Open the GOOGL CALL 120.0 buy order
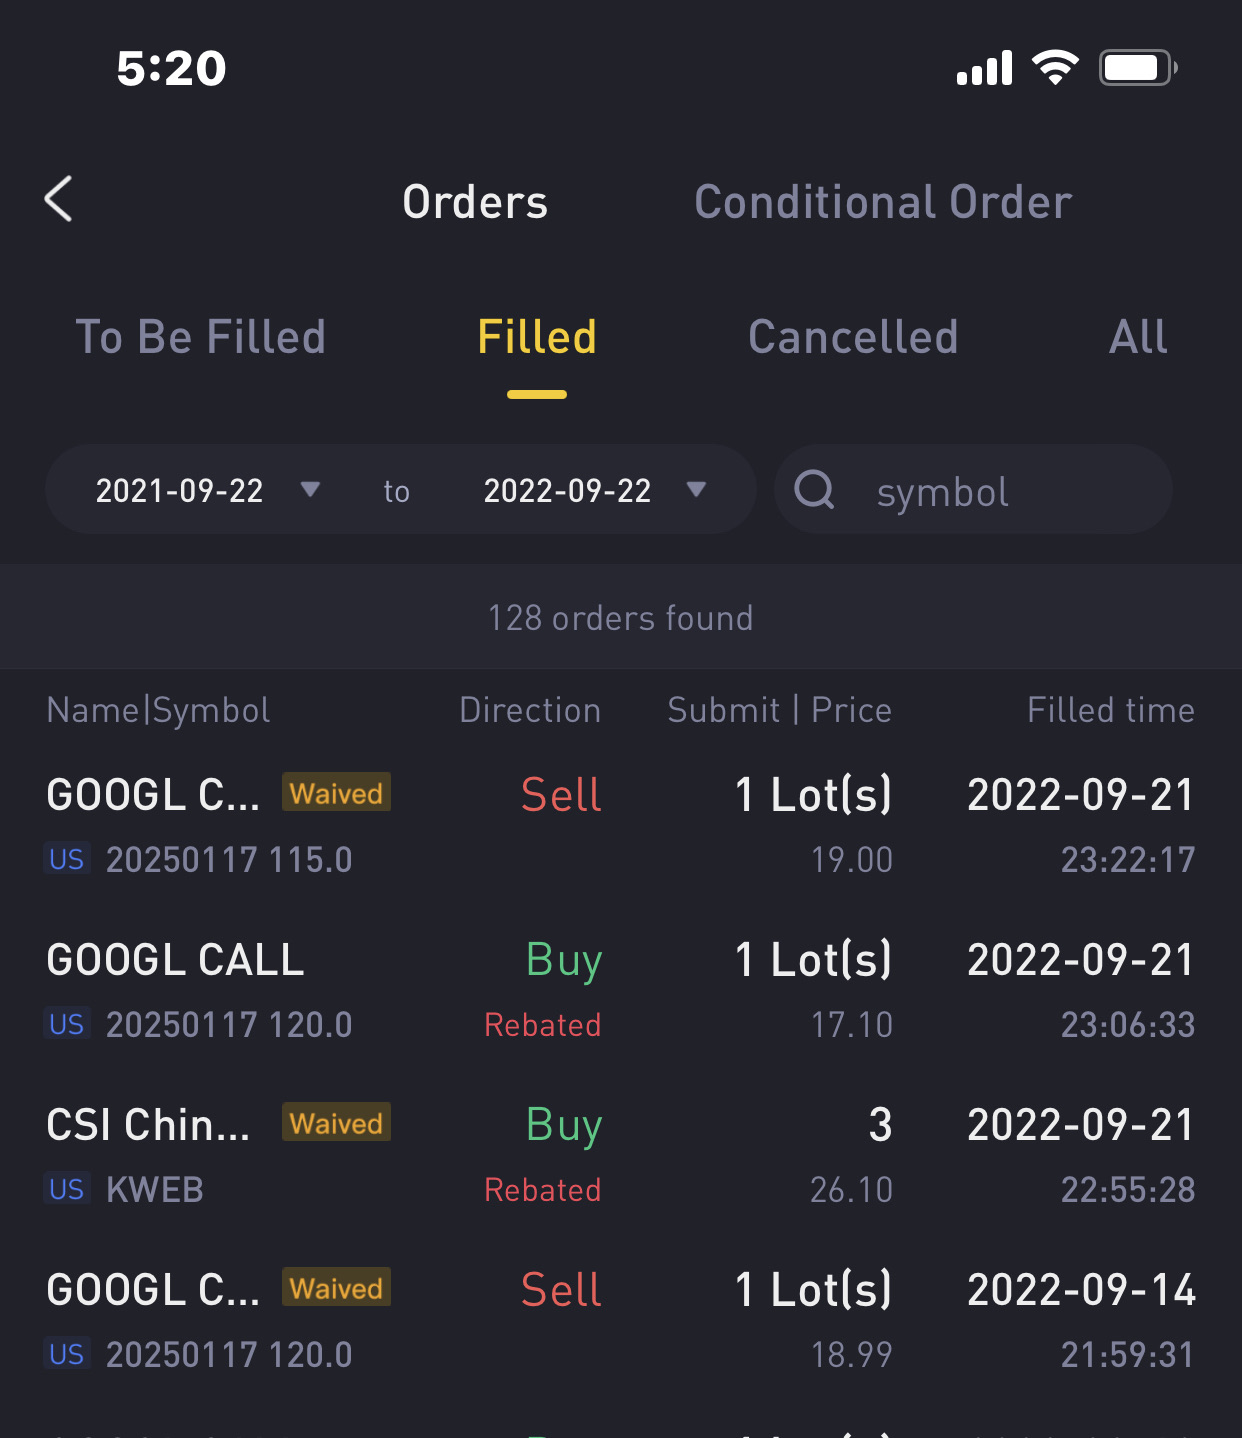 click(620, 991)
